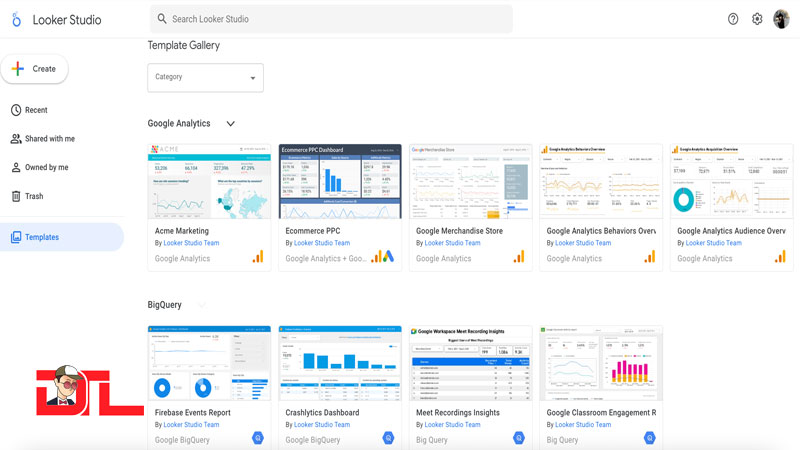Open Looker Studio Team link under Acme Marketing
Image resolution: width=800 pixels, height=450 pixels.
point(191,243)
